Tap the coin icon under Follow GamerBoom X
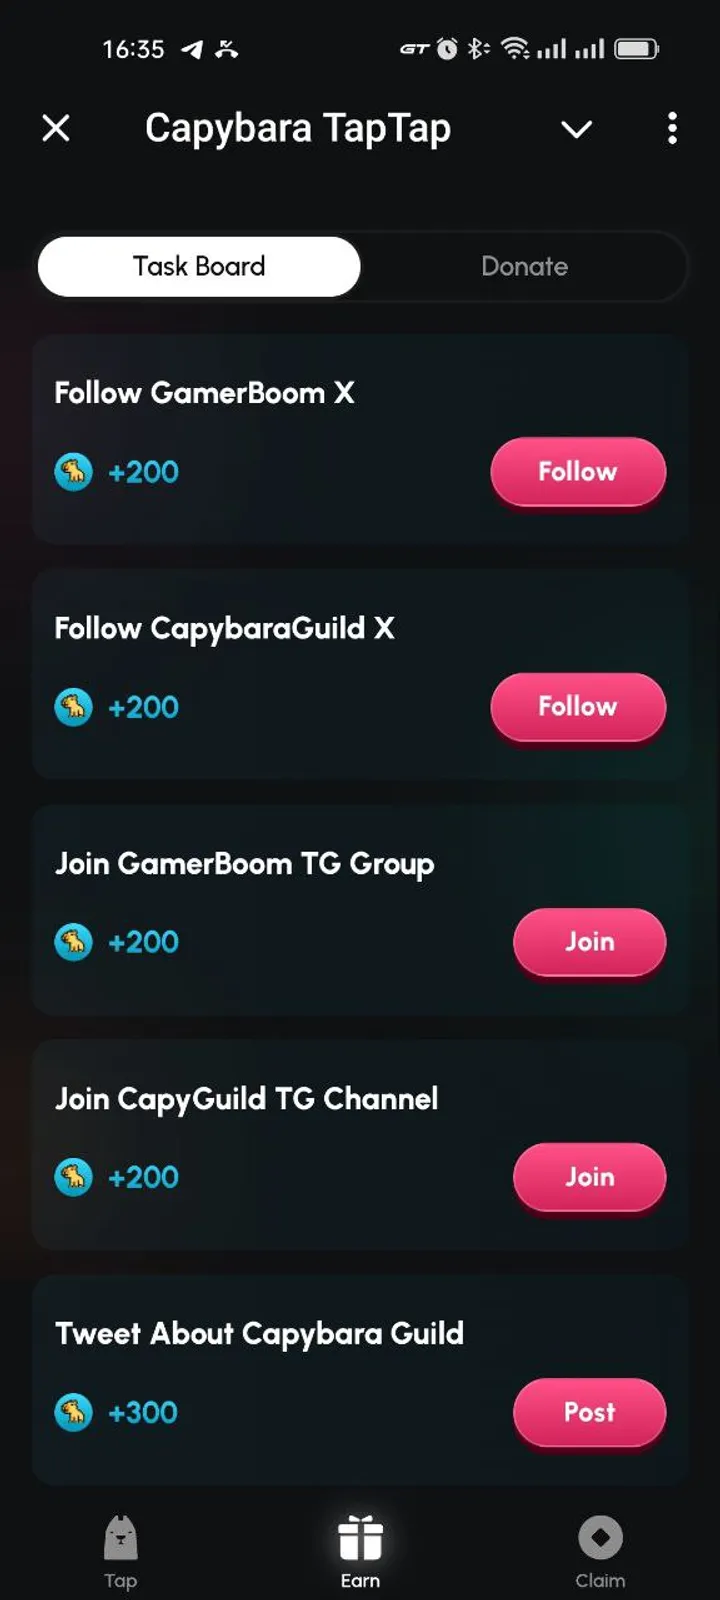The height and width of the screenshot is (1600, 720). pyautogui.click(x=73, y=472)
